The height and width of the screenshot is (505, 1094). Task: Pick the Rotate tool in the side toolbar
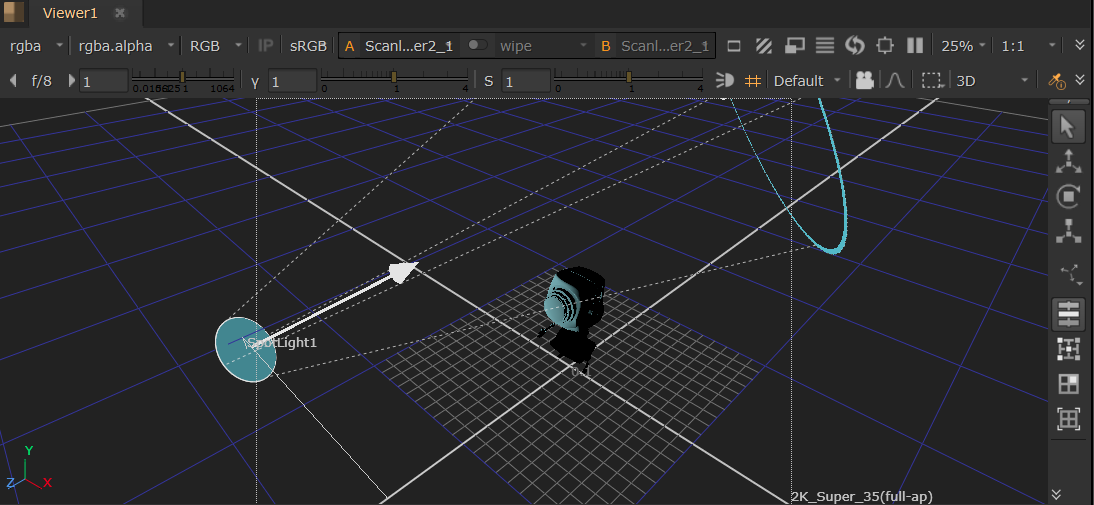pos(1067,196)
